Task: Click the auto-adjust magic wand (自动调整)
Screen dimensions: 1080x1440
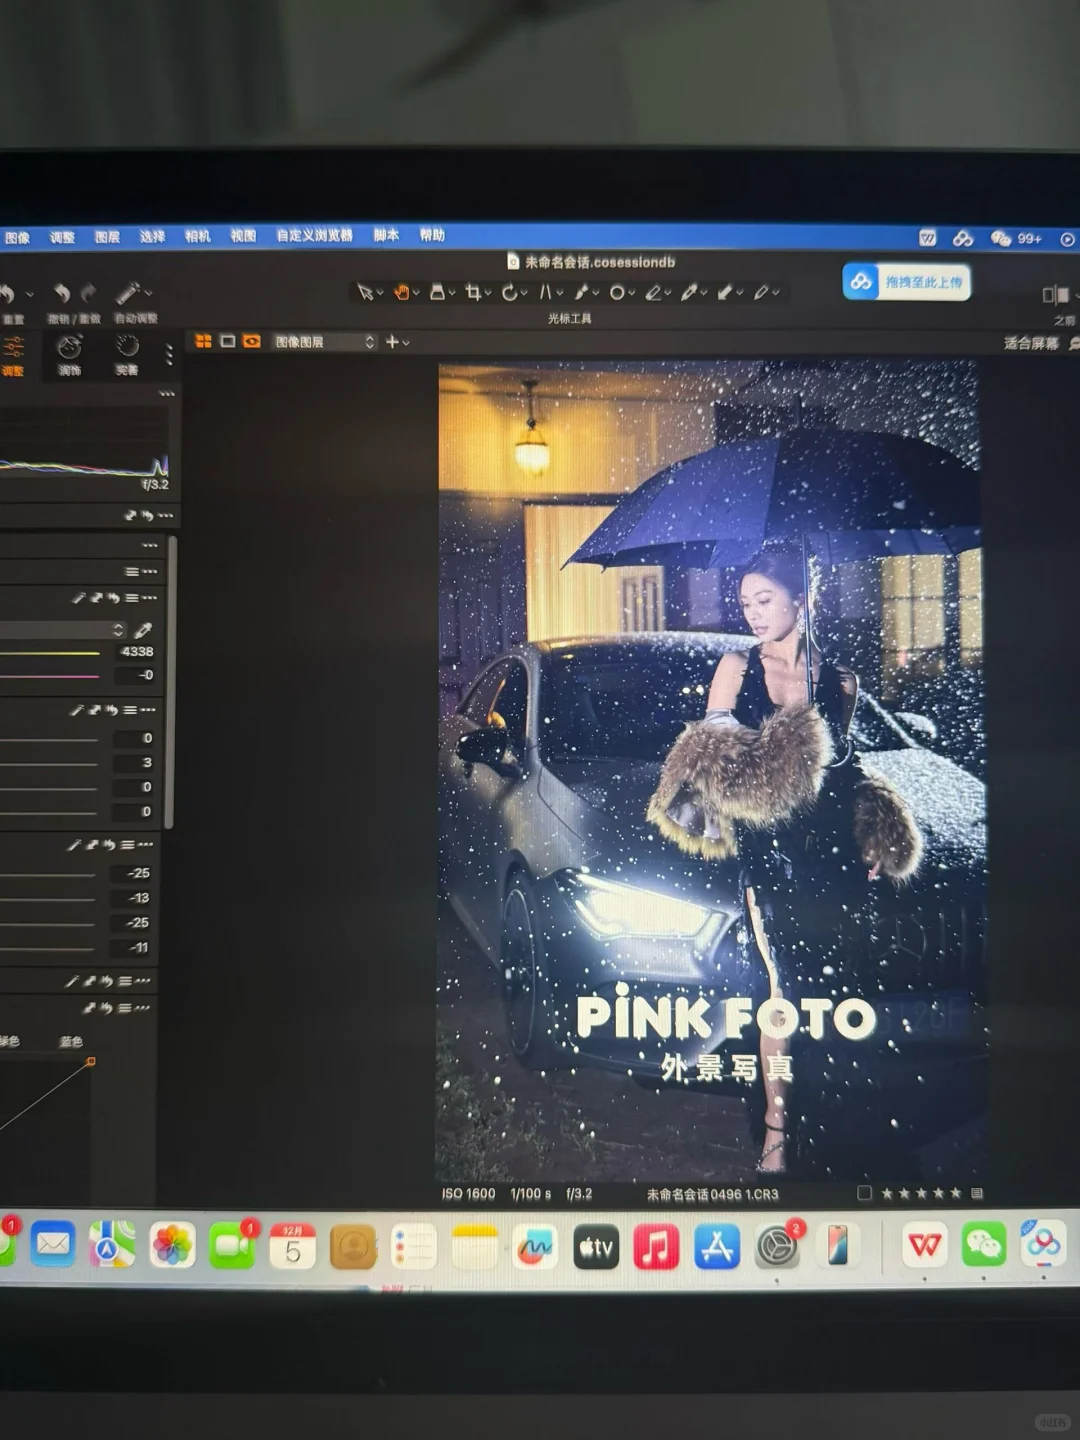Action: [127, 292]
